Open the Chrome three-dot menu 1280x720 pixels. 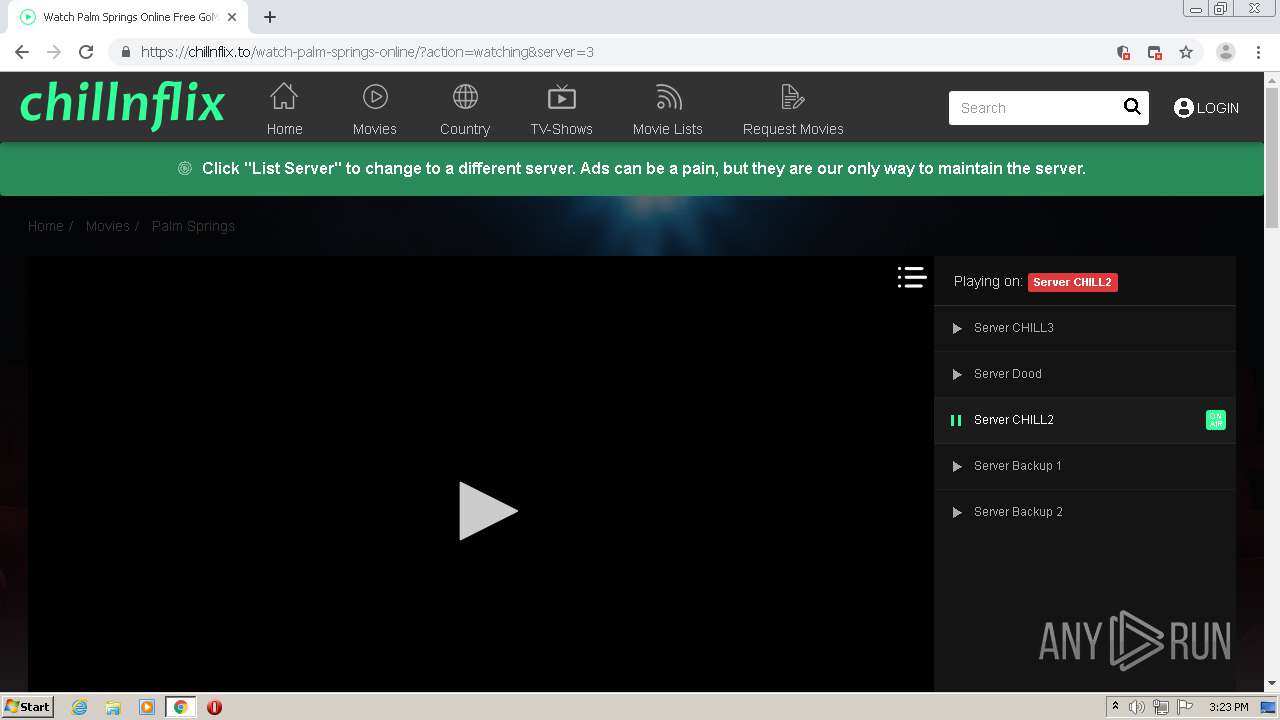[1258, 52]
